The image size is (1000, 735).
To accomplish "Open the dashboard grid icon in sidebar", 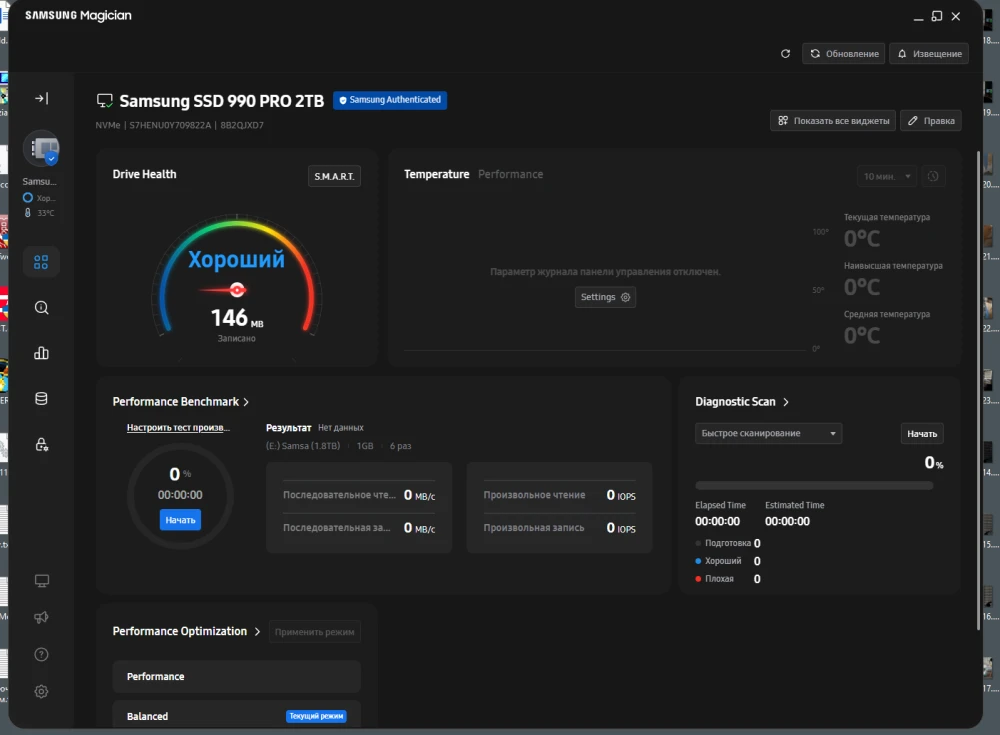I will point(41,262).
